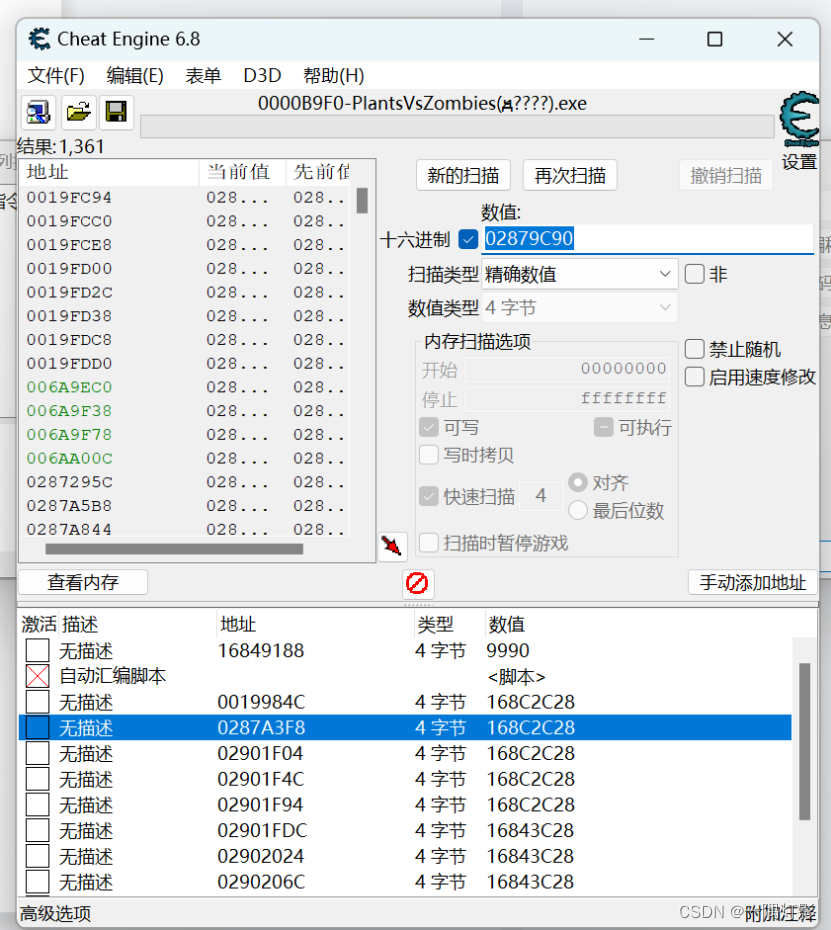The height and width of the screenshot is (930, 831).
Task: Click 高级选项 at the bottom
Action: (x=56, y=913)
